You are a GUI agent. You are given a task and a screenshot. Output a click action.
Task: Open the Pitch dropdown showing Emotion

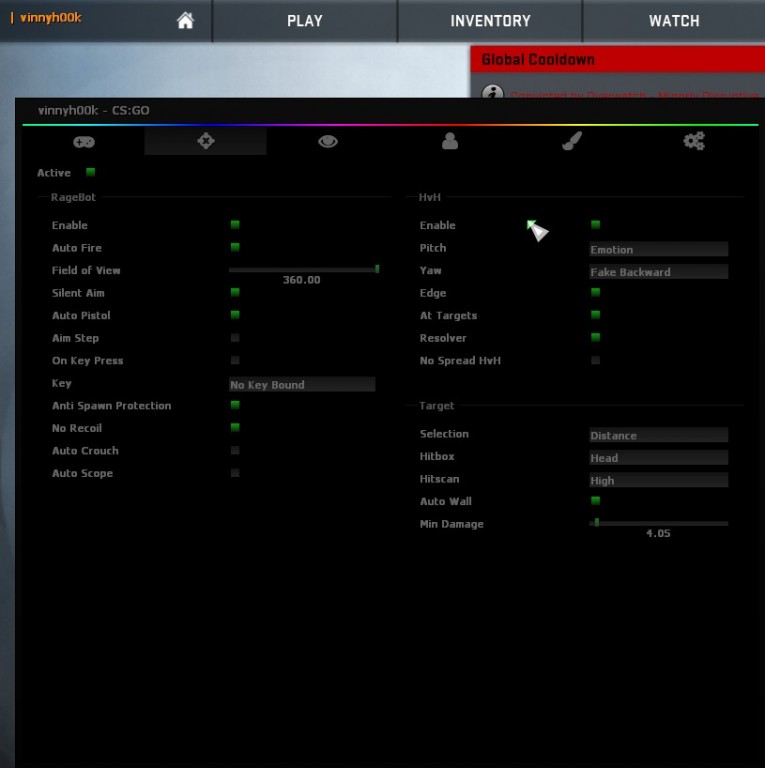(x=658, y=249)
